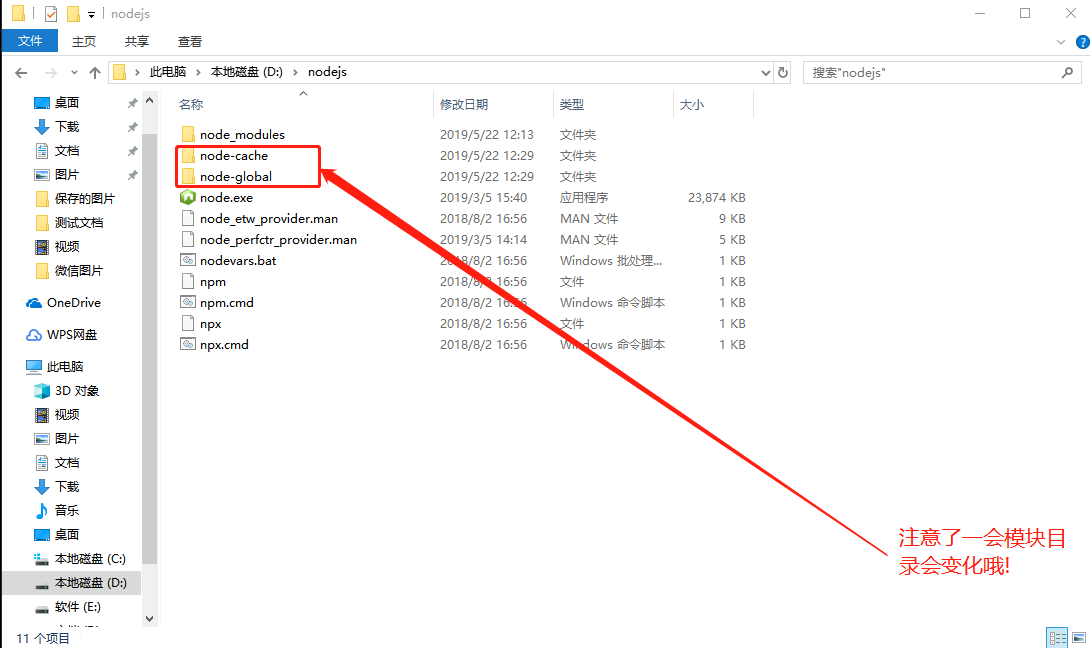Screen dimensions: 1090x648
Task: Toggle details view in the status bar
Action: coord(1057,637)
